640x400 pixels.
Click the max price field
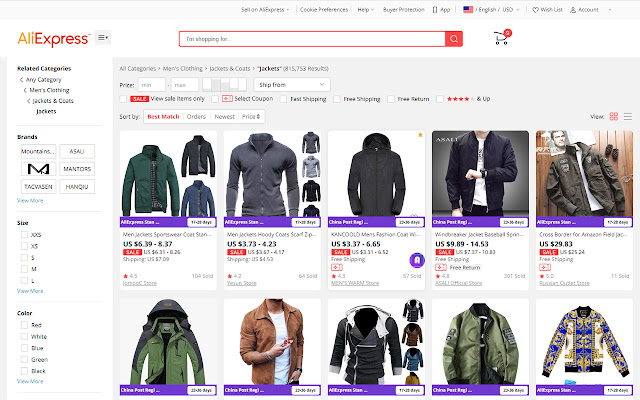(185, 85)
